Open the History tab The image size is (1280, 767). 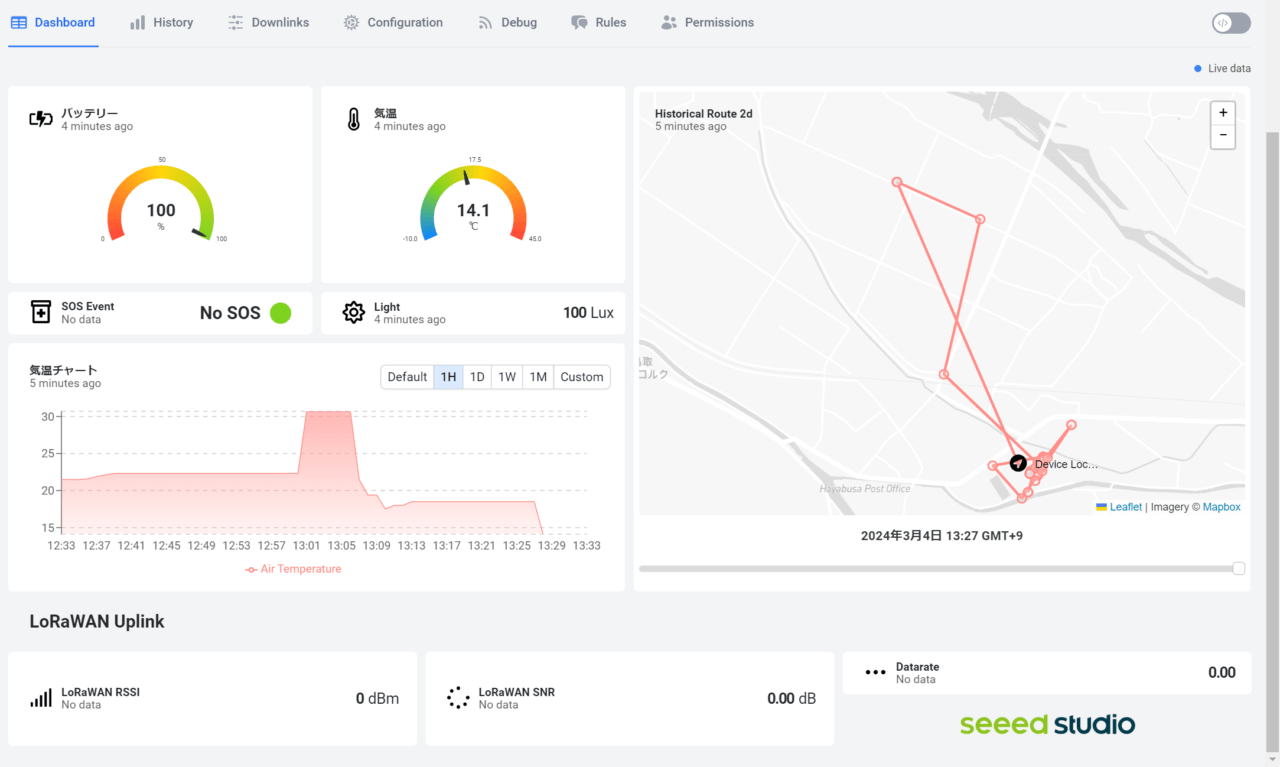point(161,22)
